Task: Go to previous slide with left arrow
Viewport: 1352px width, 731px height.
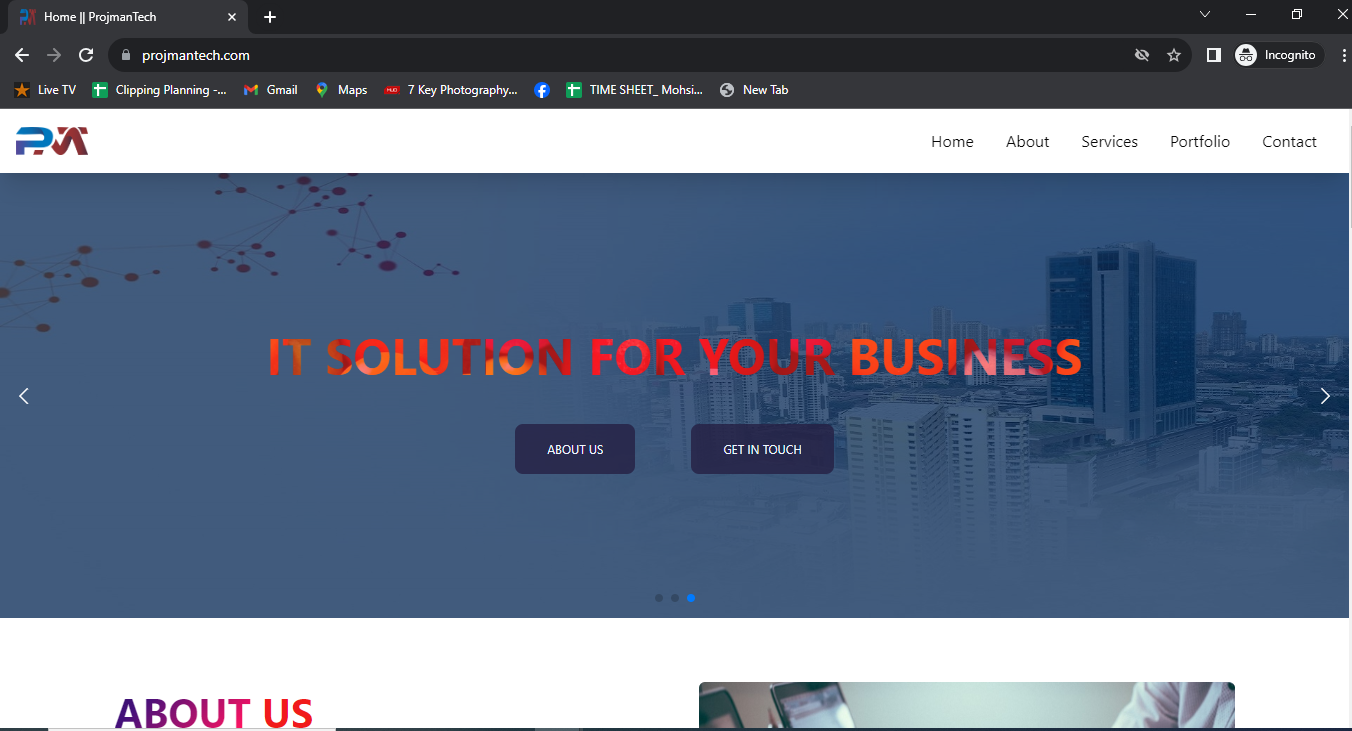Action: pyautogui.click(x=24, y=396)
